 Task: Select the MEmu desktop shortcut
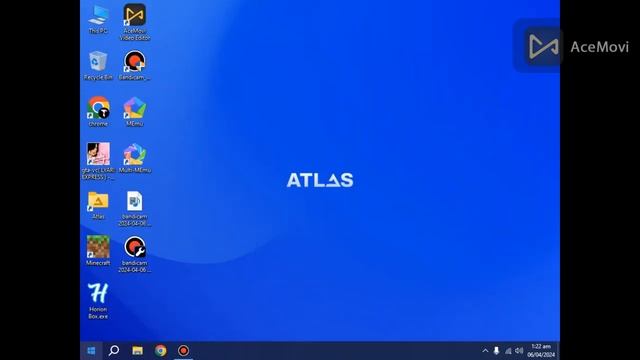135,112
